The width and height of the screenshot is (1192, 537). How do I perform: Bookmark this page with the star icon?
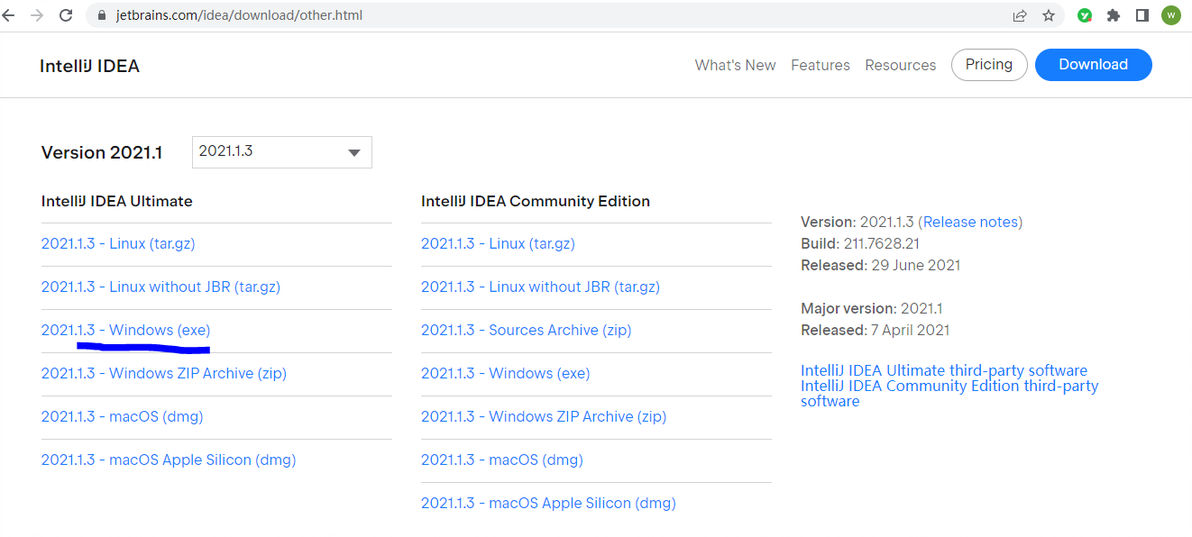(x=1048, y=16)
